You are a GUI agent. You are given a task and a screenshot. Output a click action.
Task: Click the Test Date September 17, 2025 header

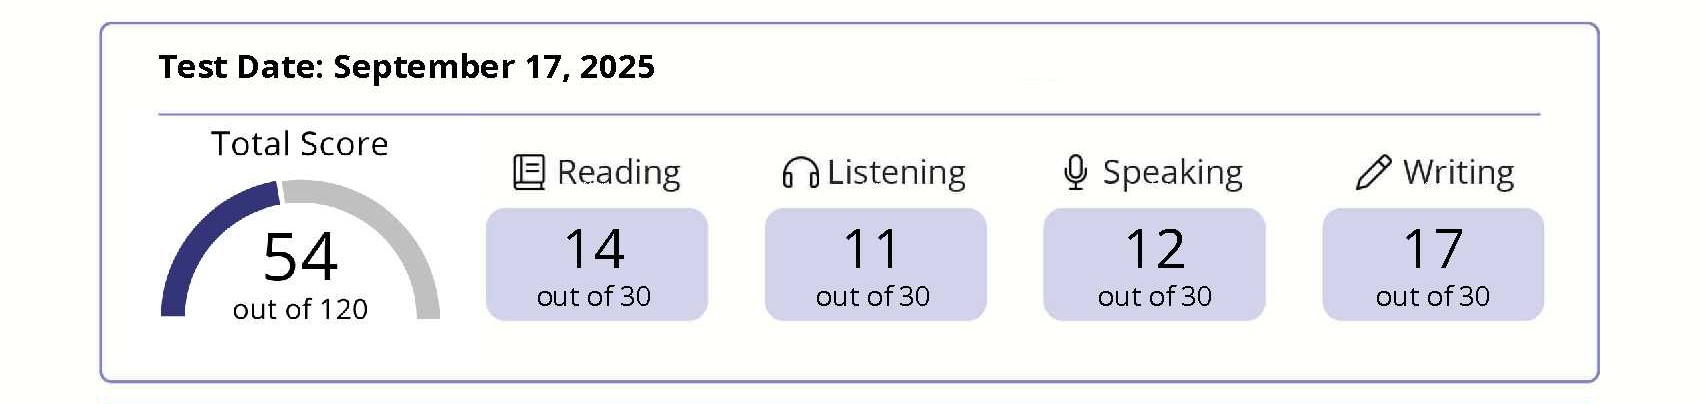(406, 67)
